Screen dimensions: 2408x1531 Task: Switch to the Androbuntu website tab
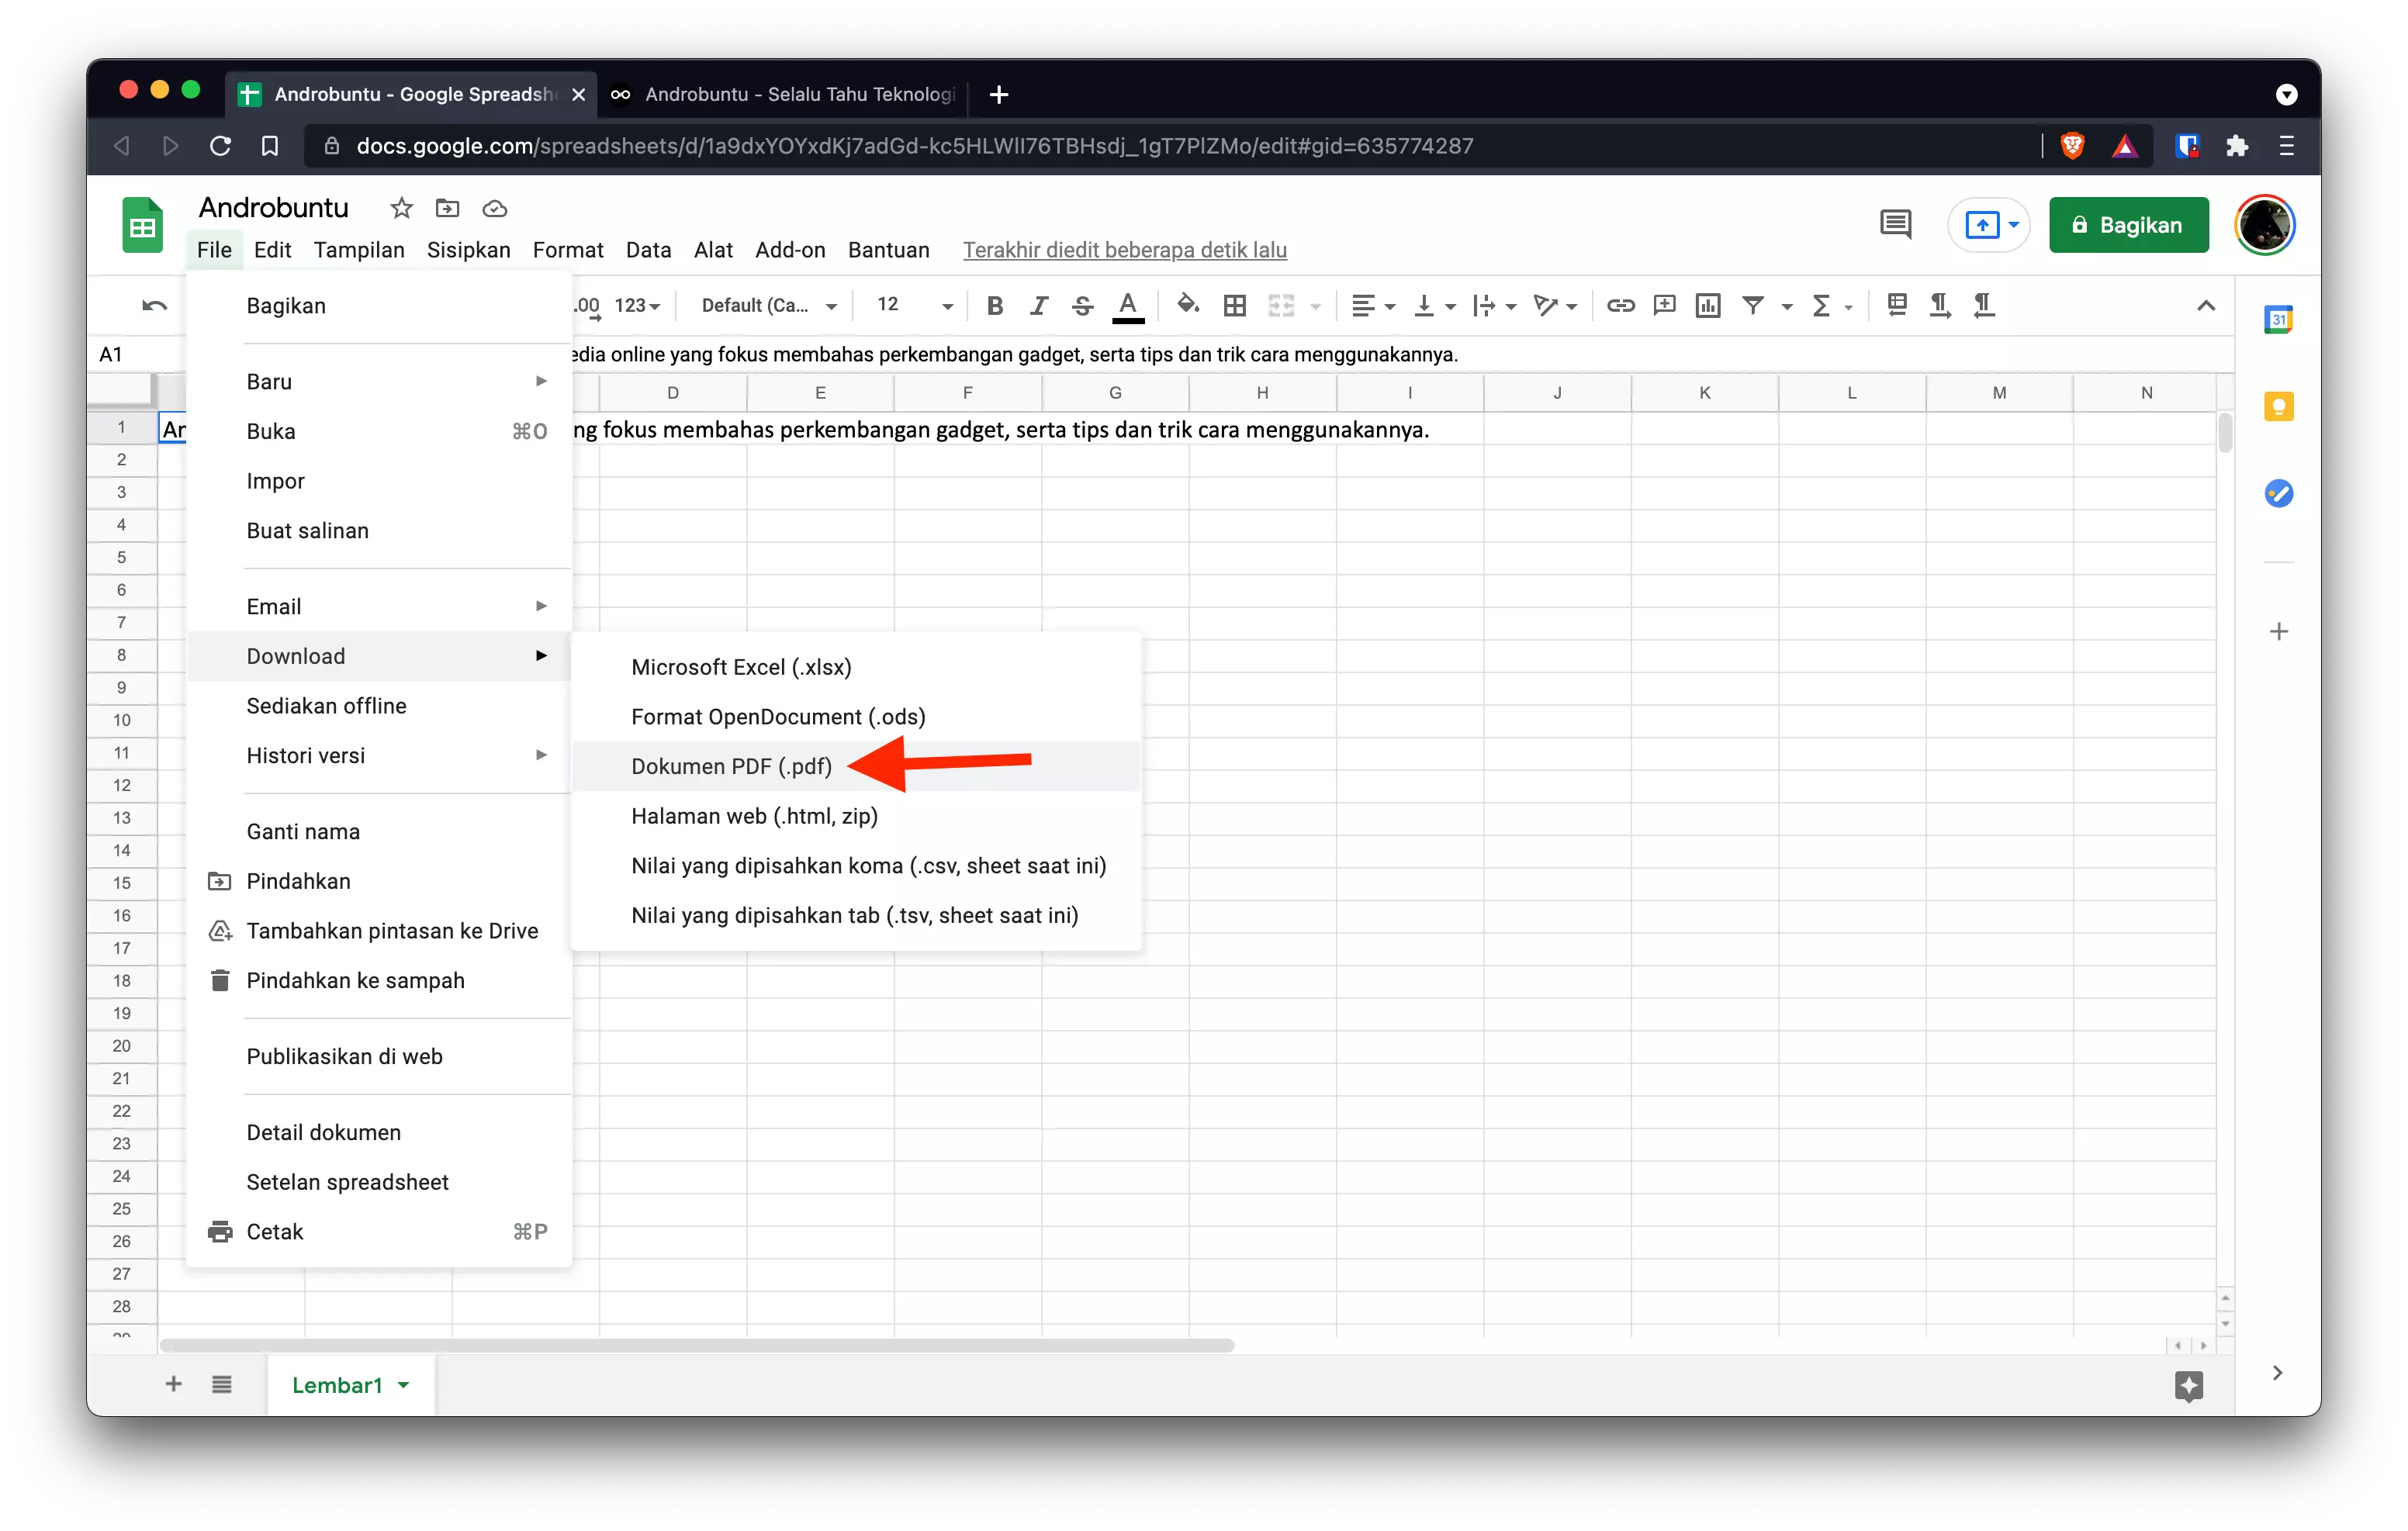(x=790, y=95)
